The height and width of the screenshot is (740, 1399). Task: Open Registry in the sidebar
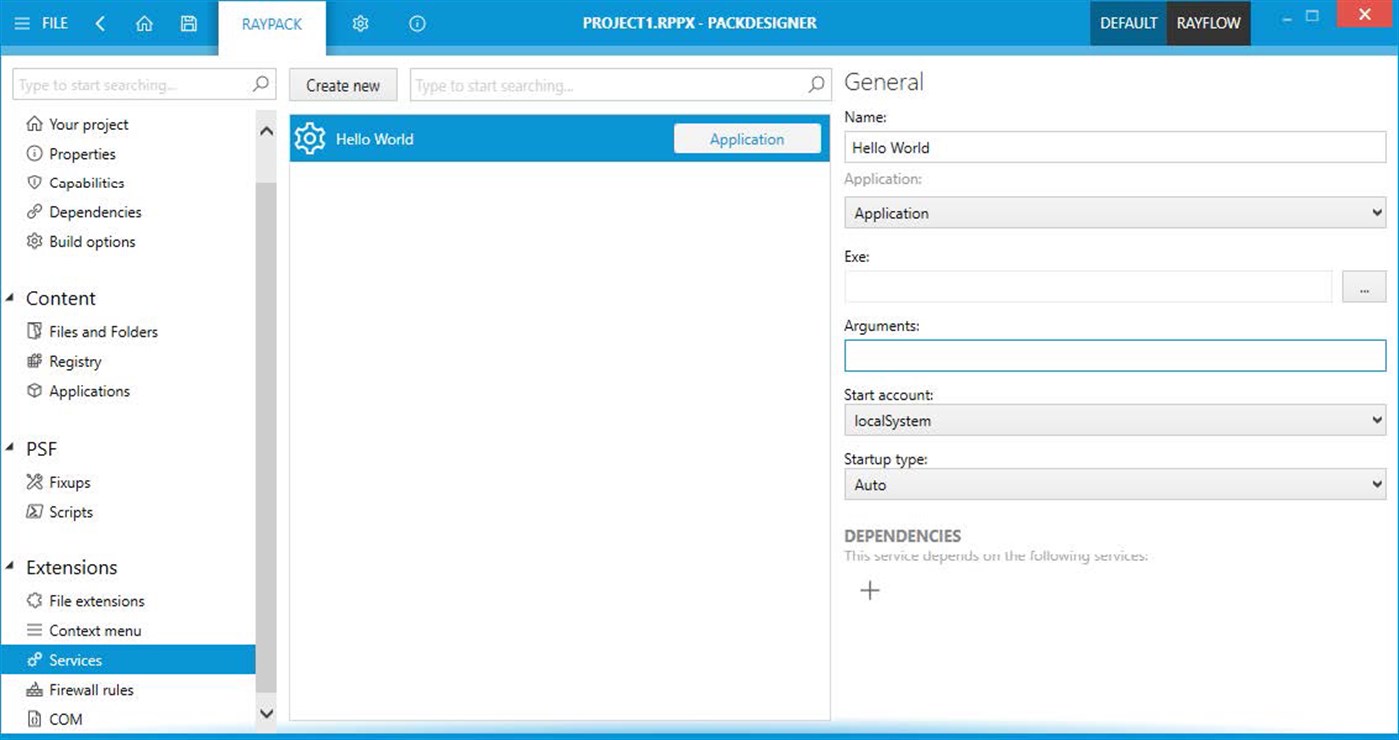[75, 362]
